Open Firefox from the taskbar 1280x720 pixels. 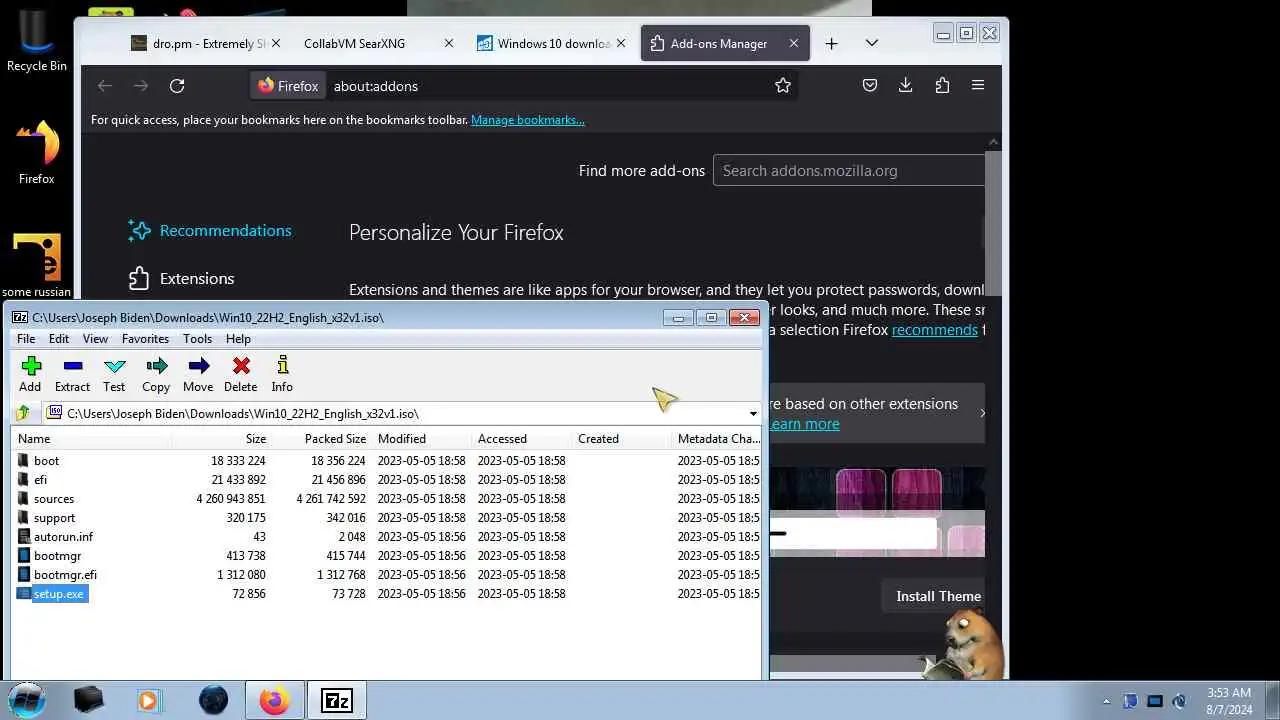[x=274, y=700]
